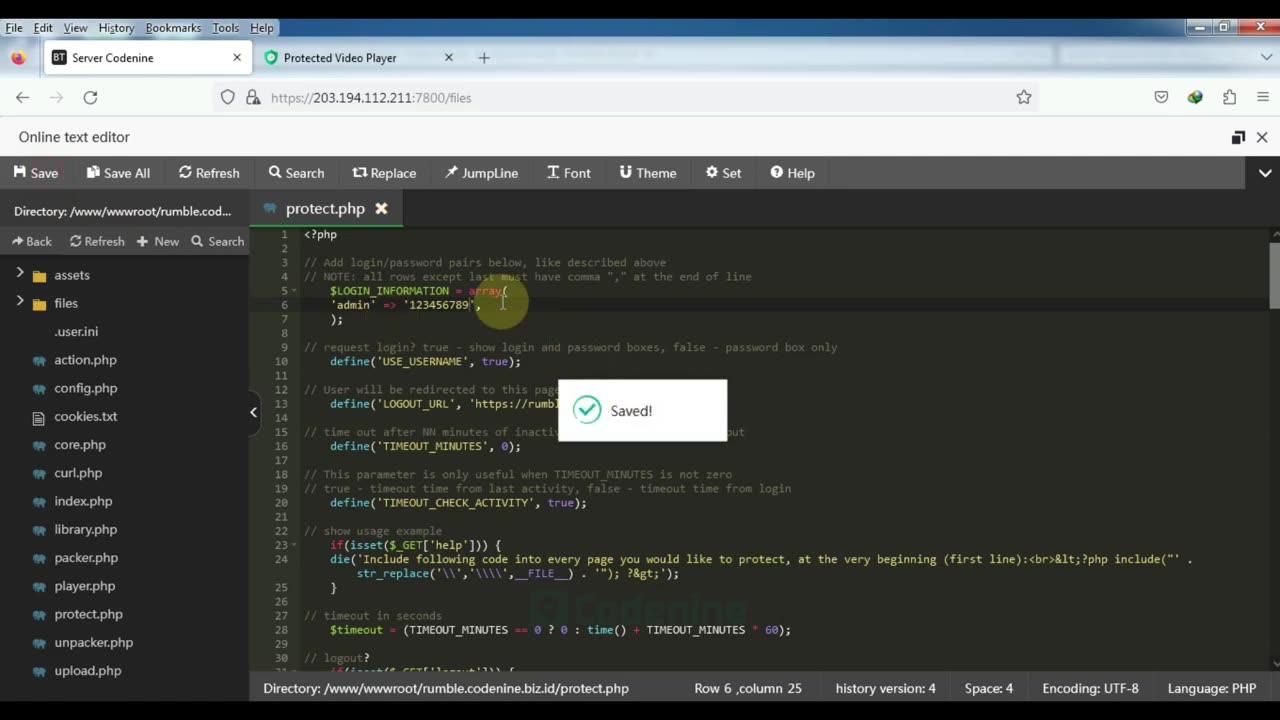This screenshot has height=720, width=1280.
Task: Open unpacker.php in file tree
Action: coord(93,642)
